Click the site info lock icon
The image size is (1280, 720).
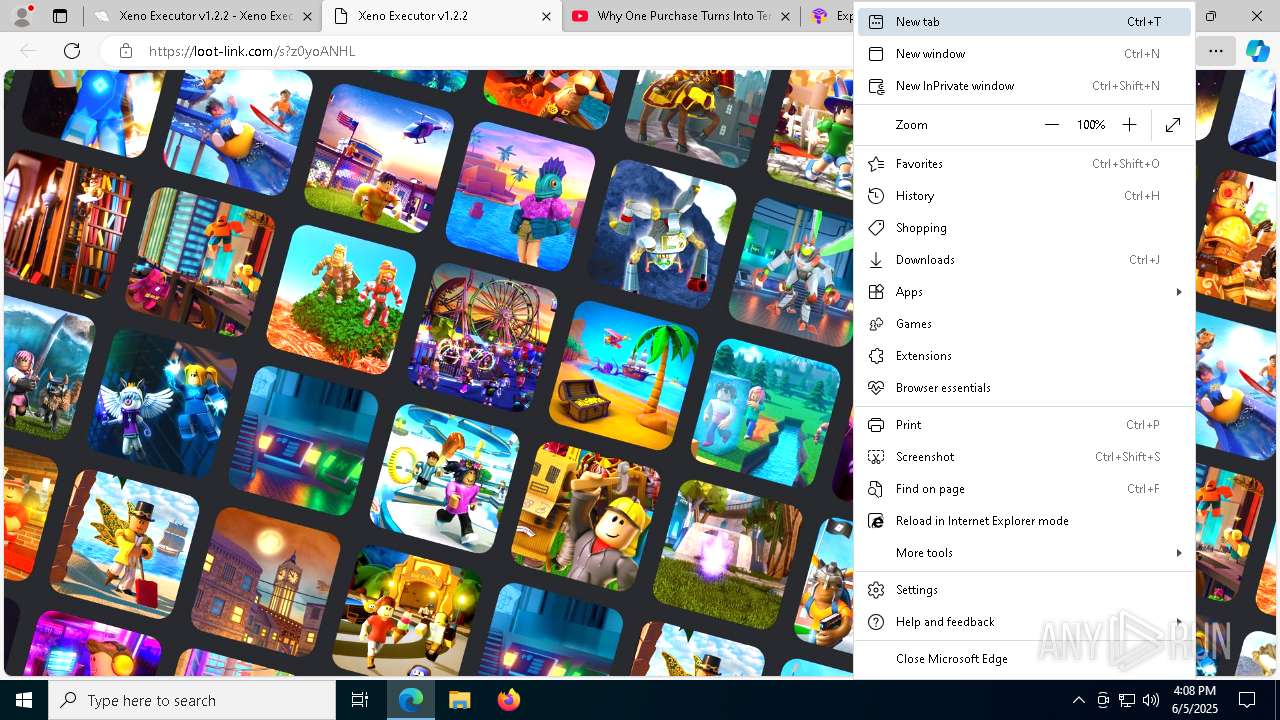125,51
